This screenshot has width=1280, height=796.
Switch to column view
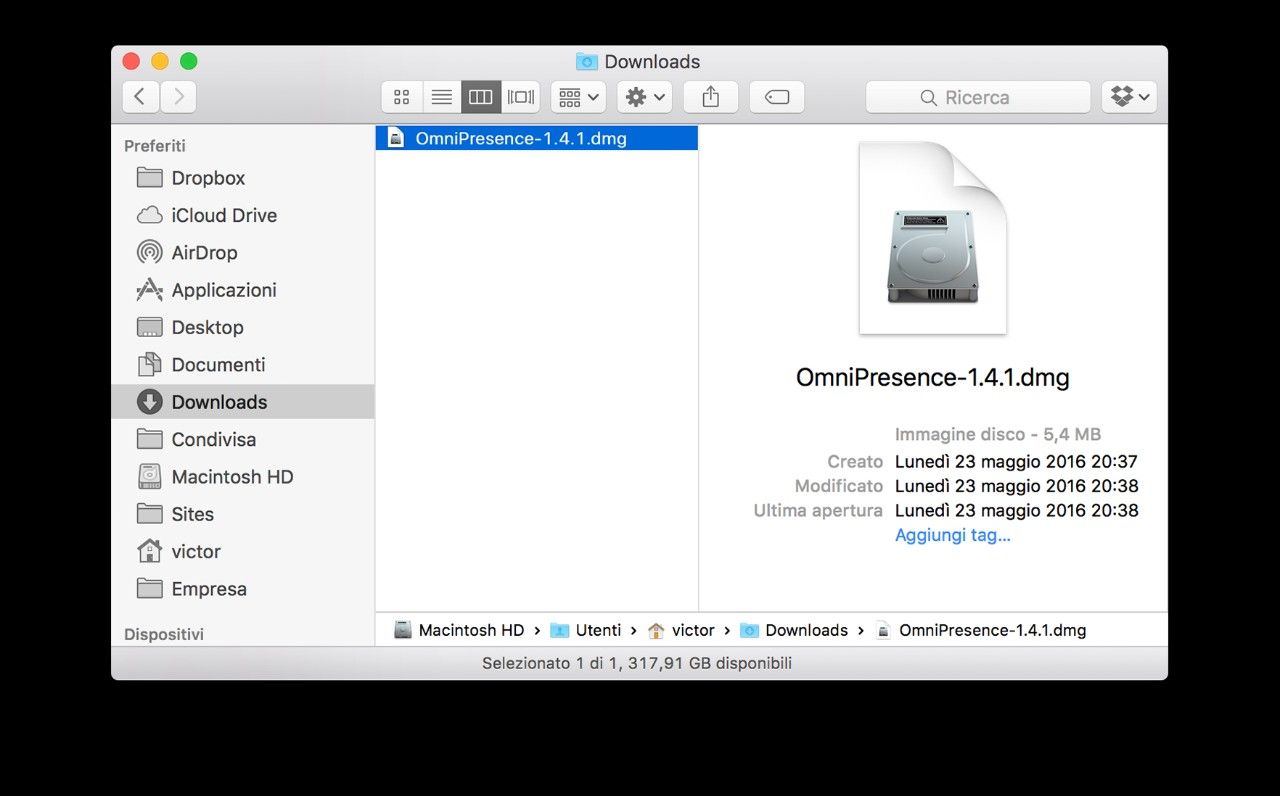click(x=481, y=97)
